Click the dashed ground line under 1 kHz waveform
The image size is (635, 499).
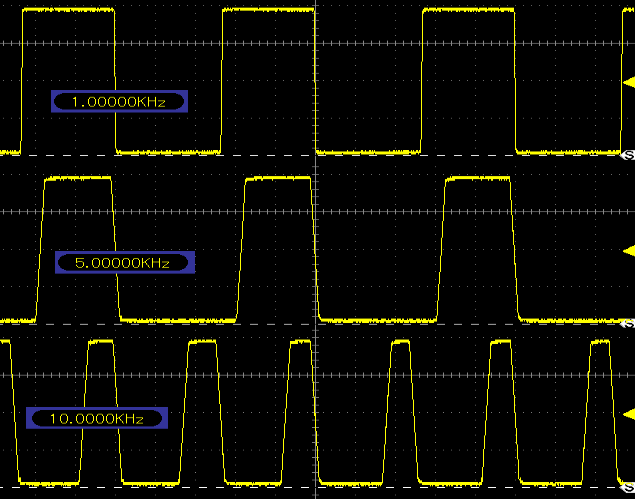[x=170, y=156]
